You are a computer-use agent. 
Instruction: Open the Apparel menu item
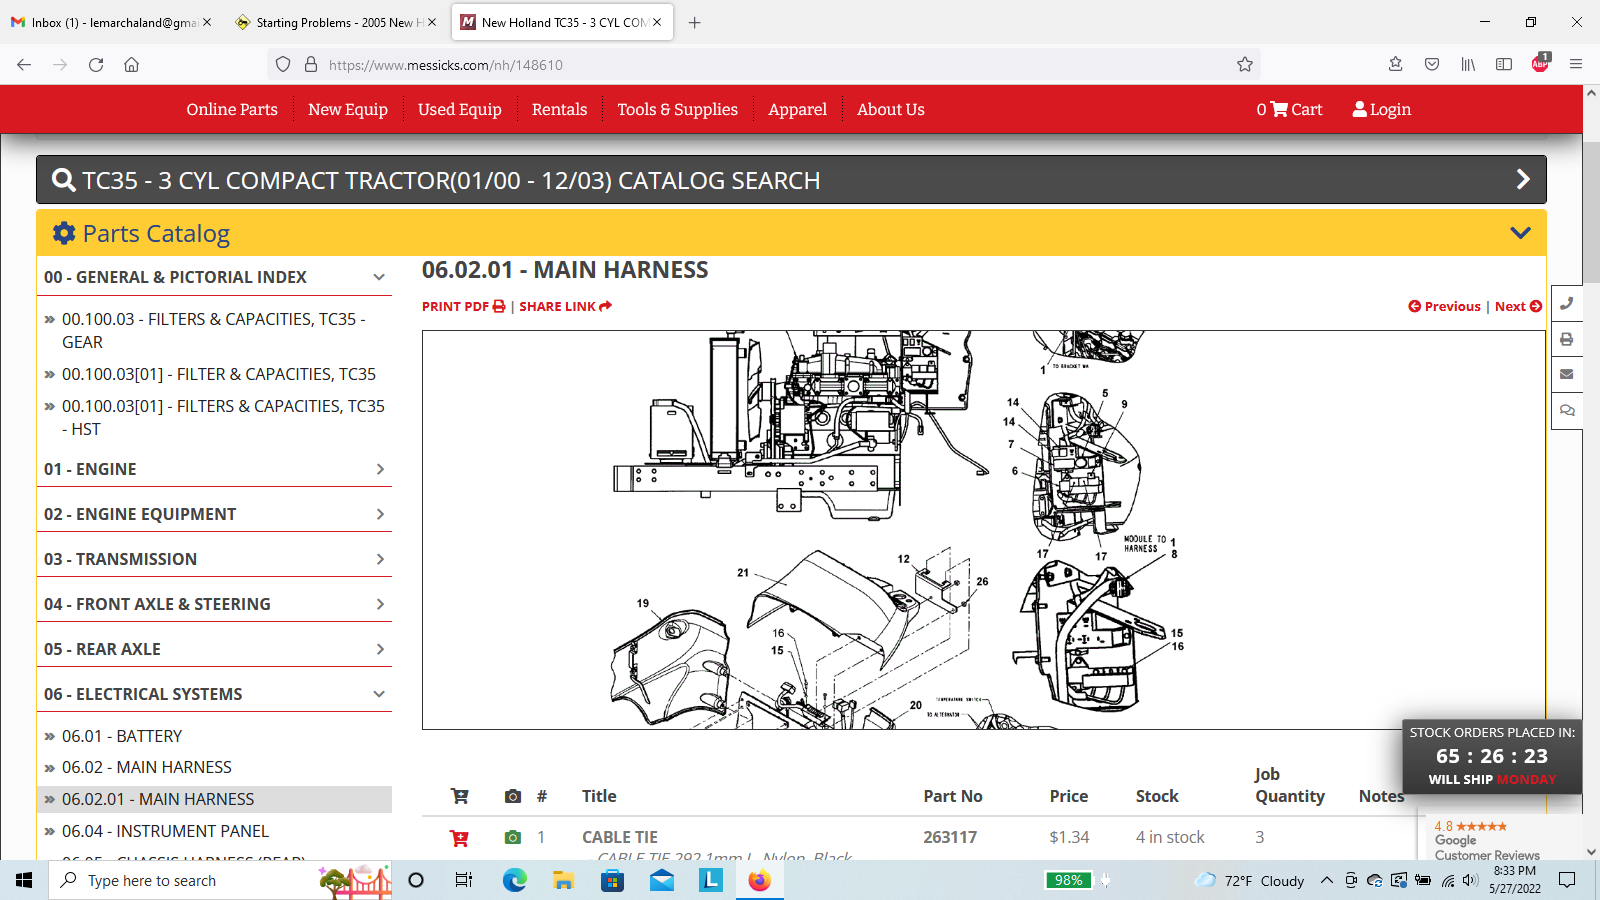click(x=797, y=109)
